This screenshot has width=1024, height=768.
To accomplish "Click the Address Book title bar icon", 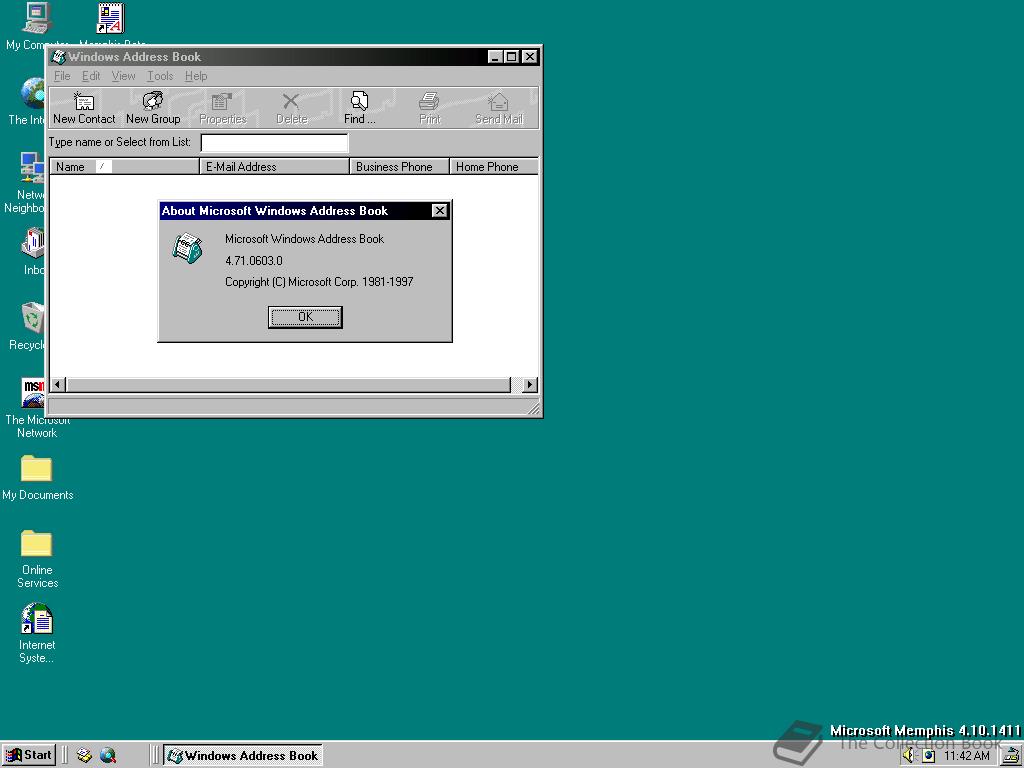I will tap(59, 57).
